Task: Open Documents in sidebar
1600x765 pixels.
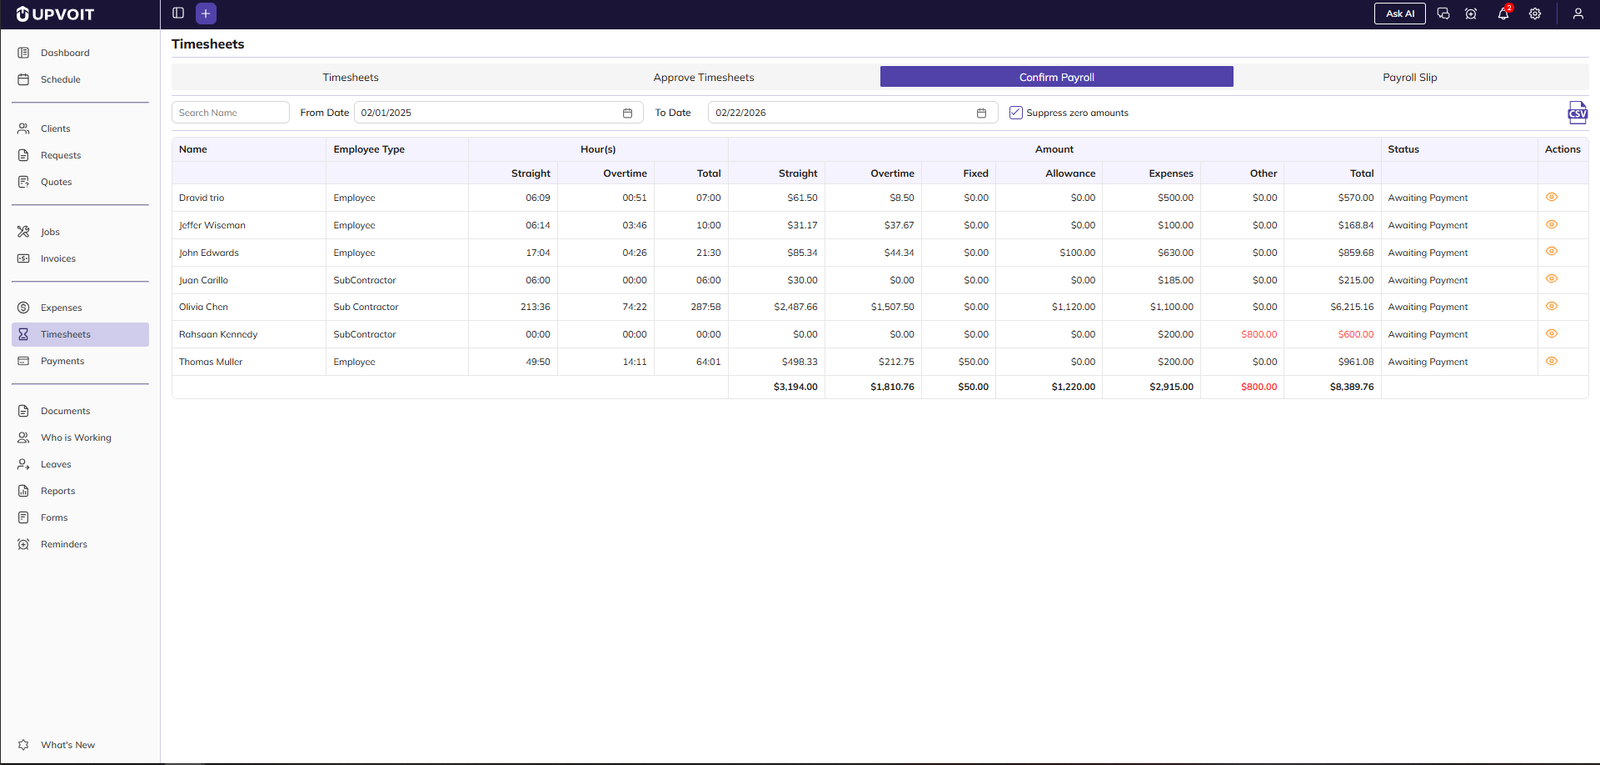Action: coord(80,411)
